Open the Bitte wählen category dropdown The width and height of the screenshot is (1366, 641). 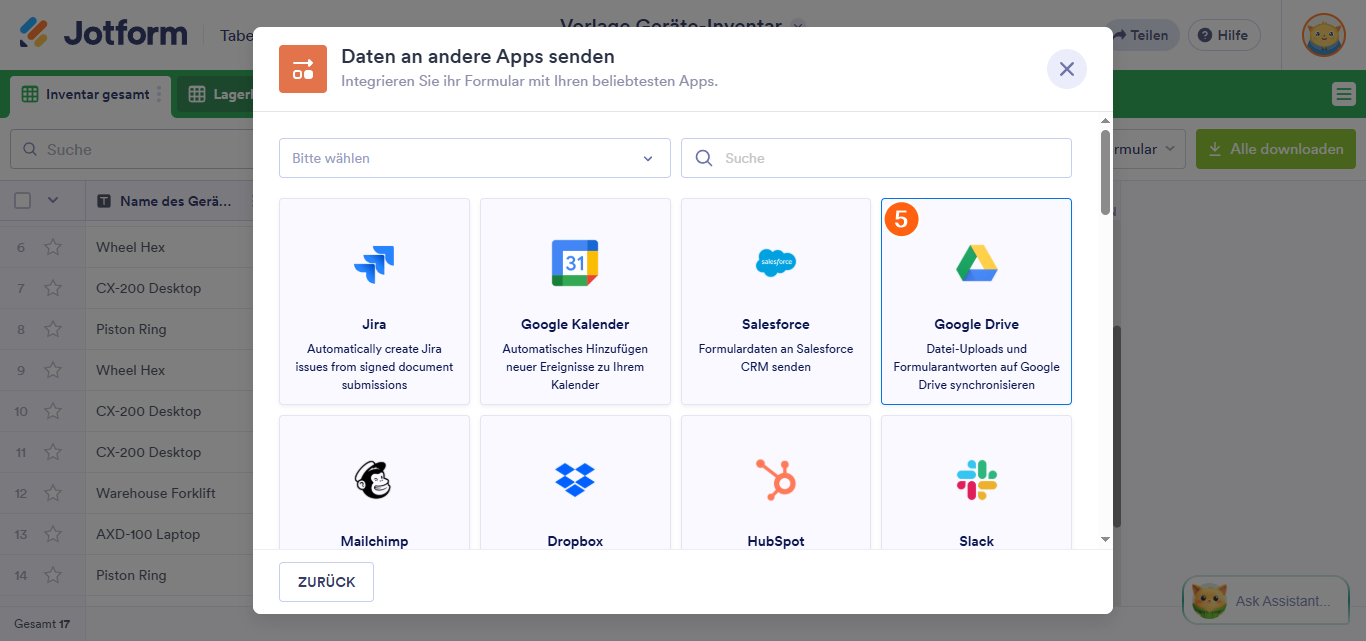click(474, 157)
